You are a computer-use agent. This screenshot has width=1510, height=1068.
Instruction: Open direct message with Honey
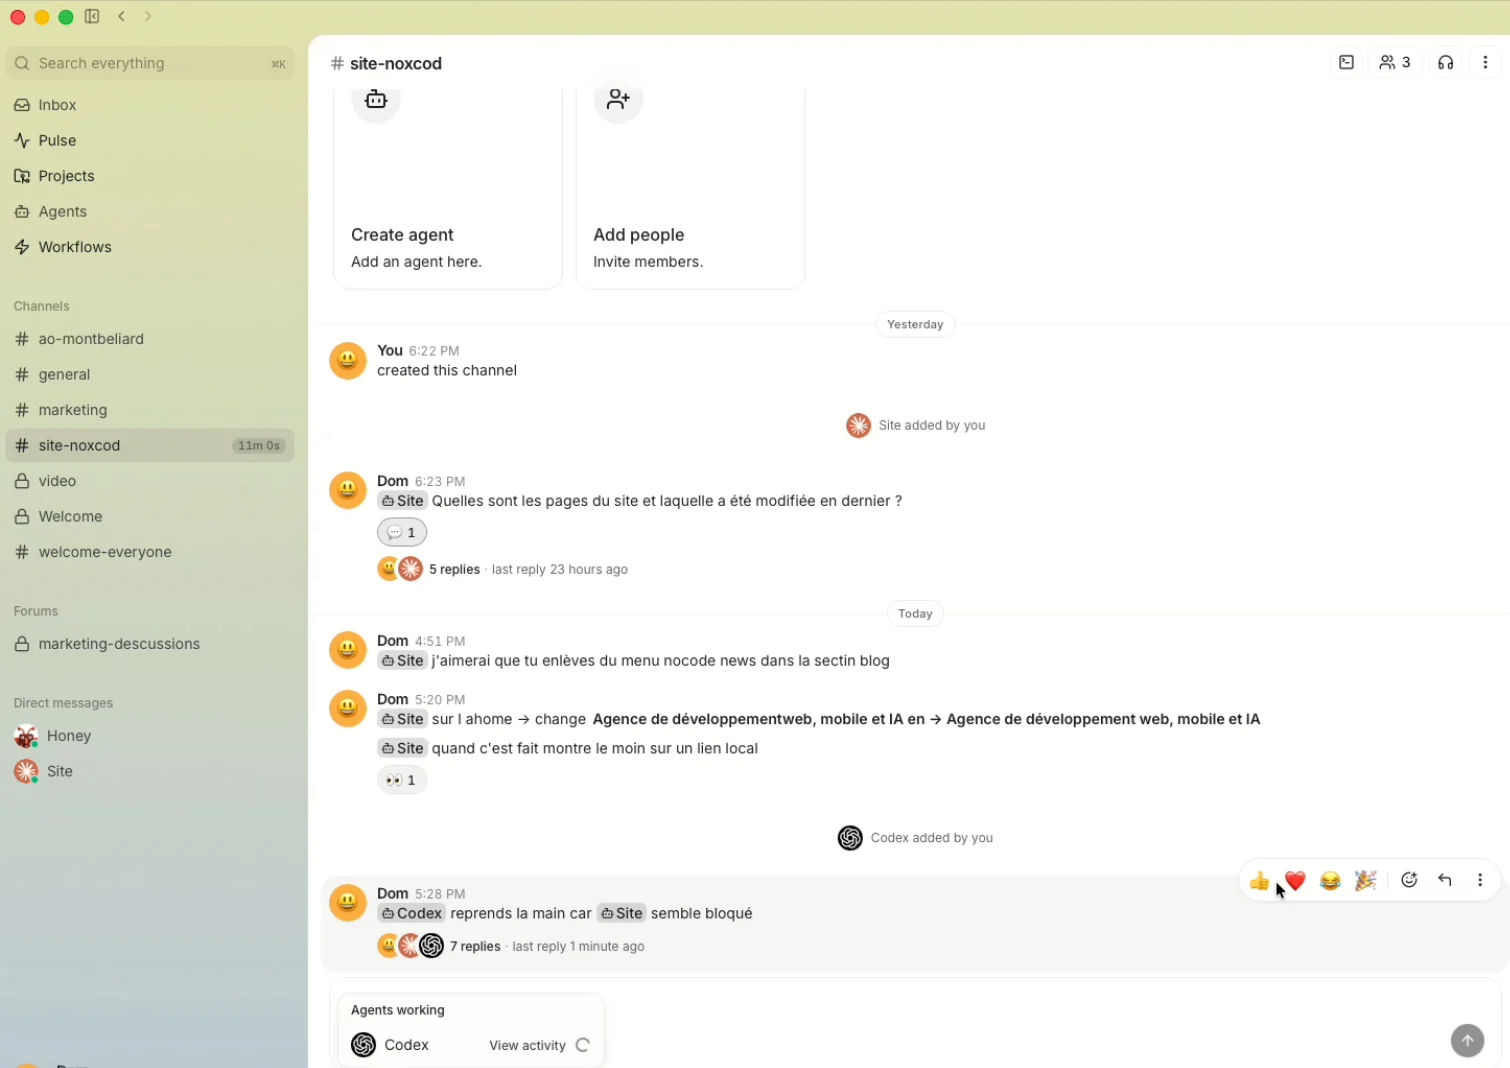tap(150, 736)
